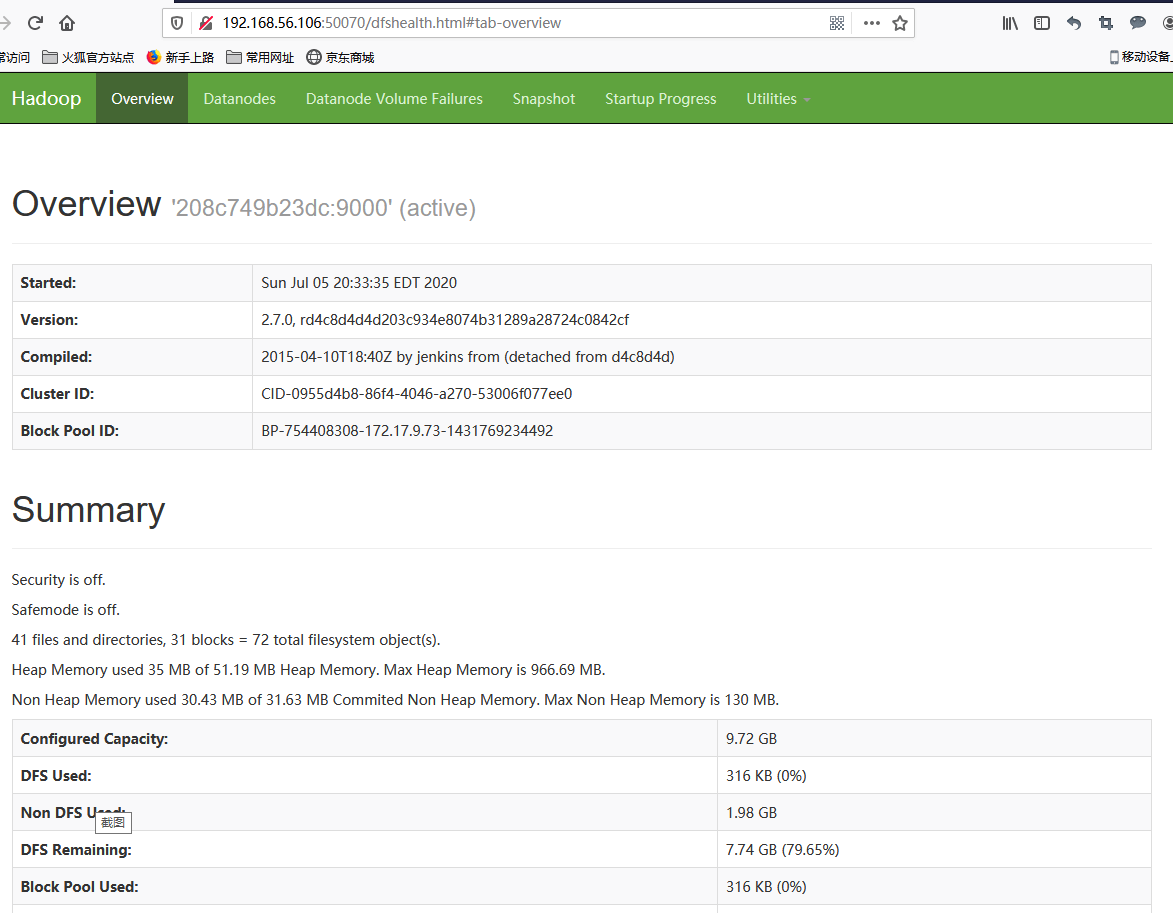Open the Startup Progress tab
Image resolution: width=1173 pixels, height=913 pixels.
pos(661,99)
